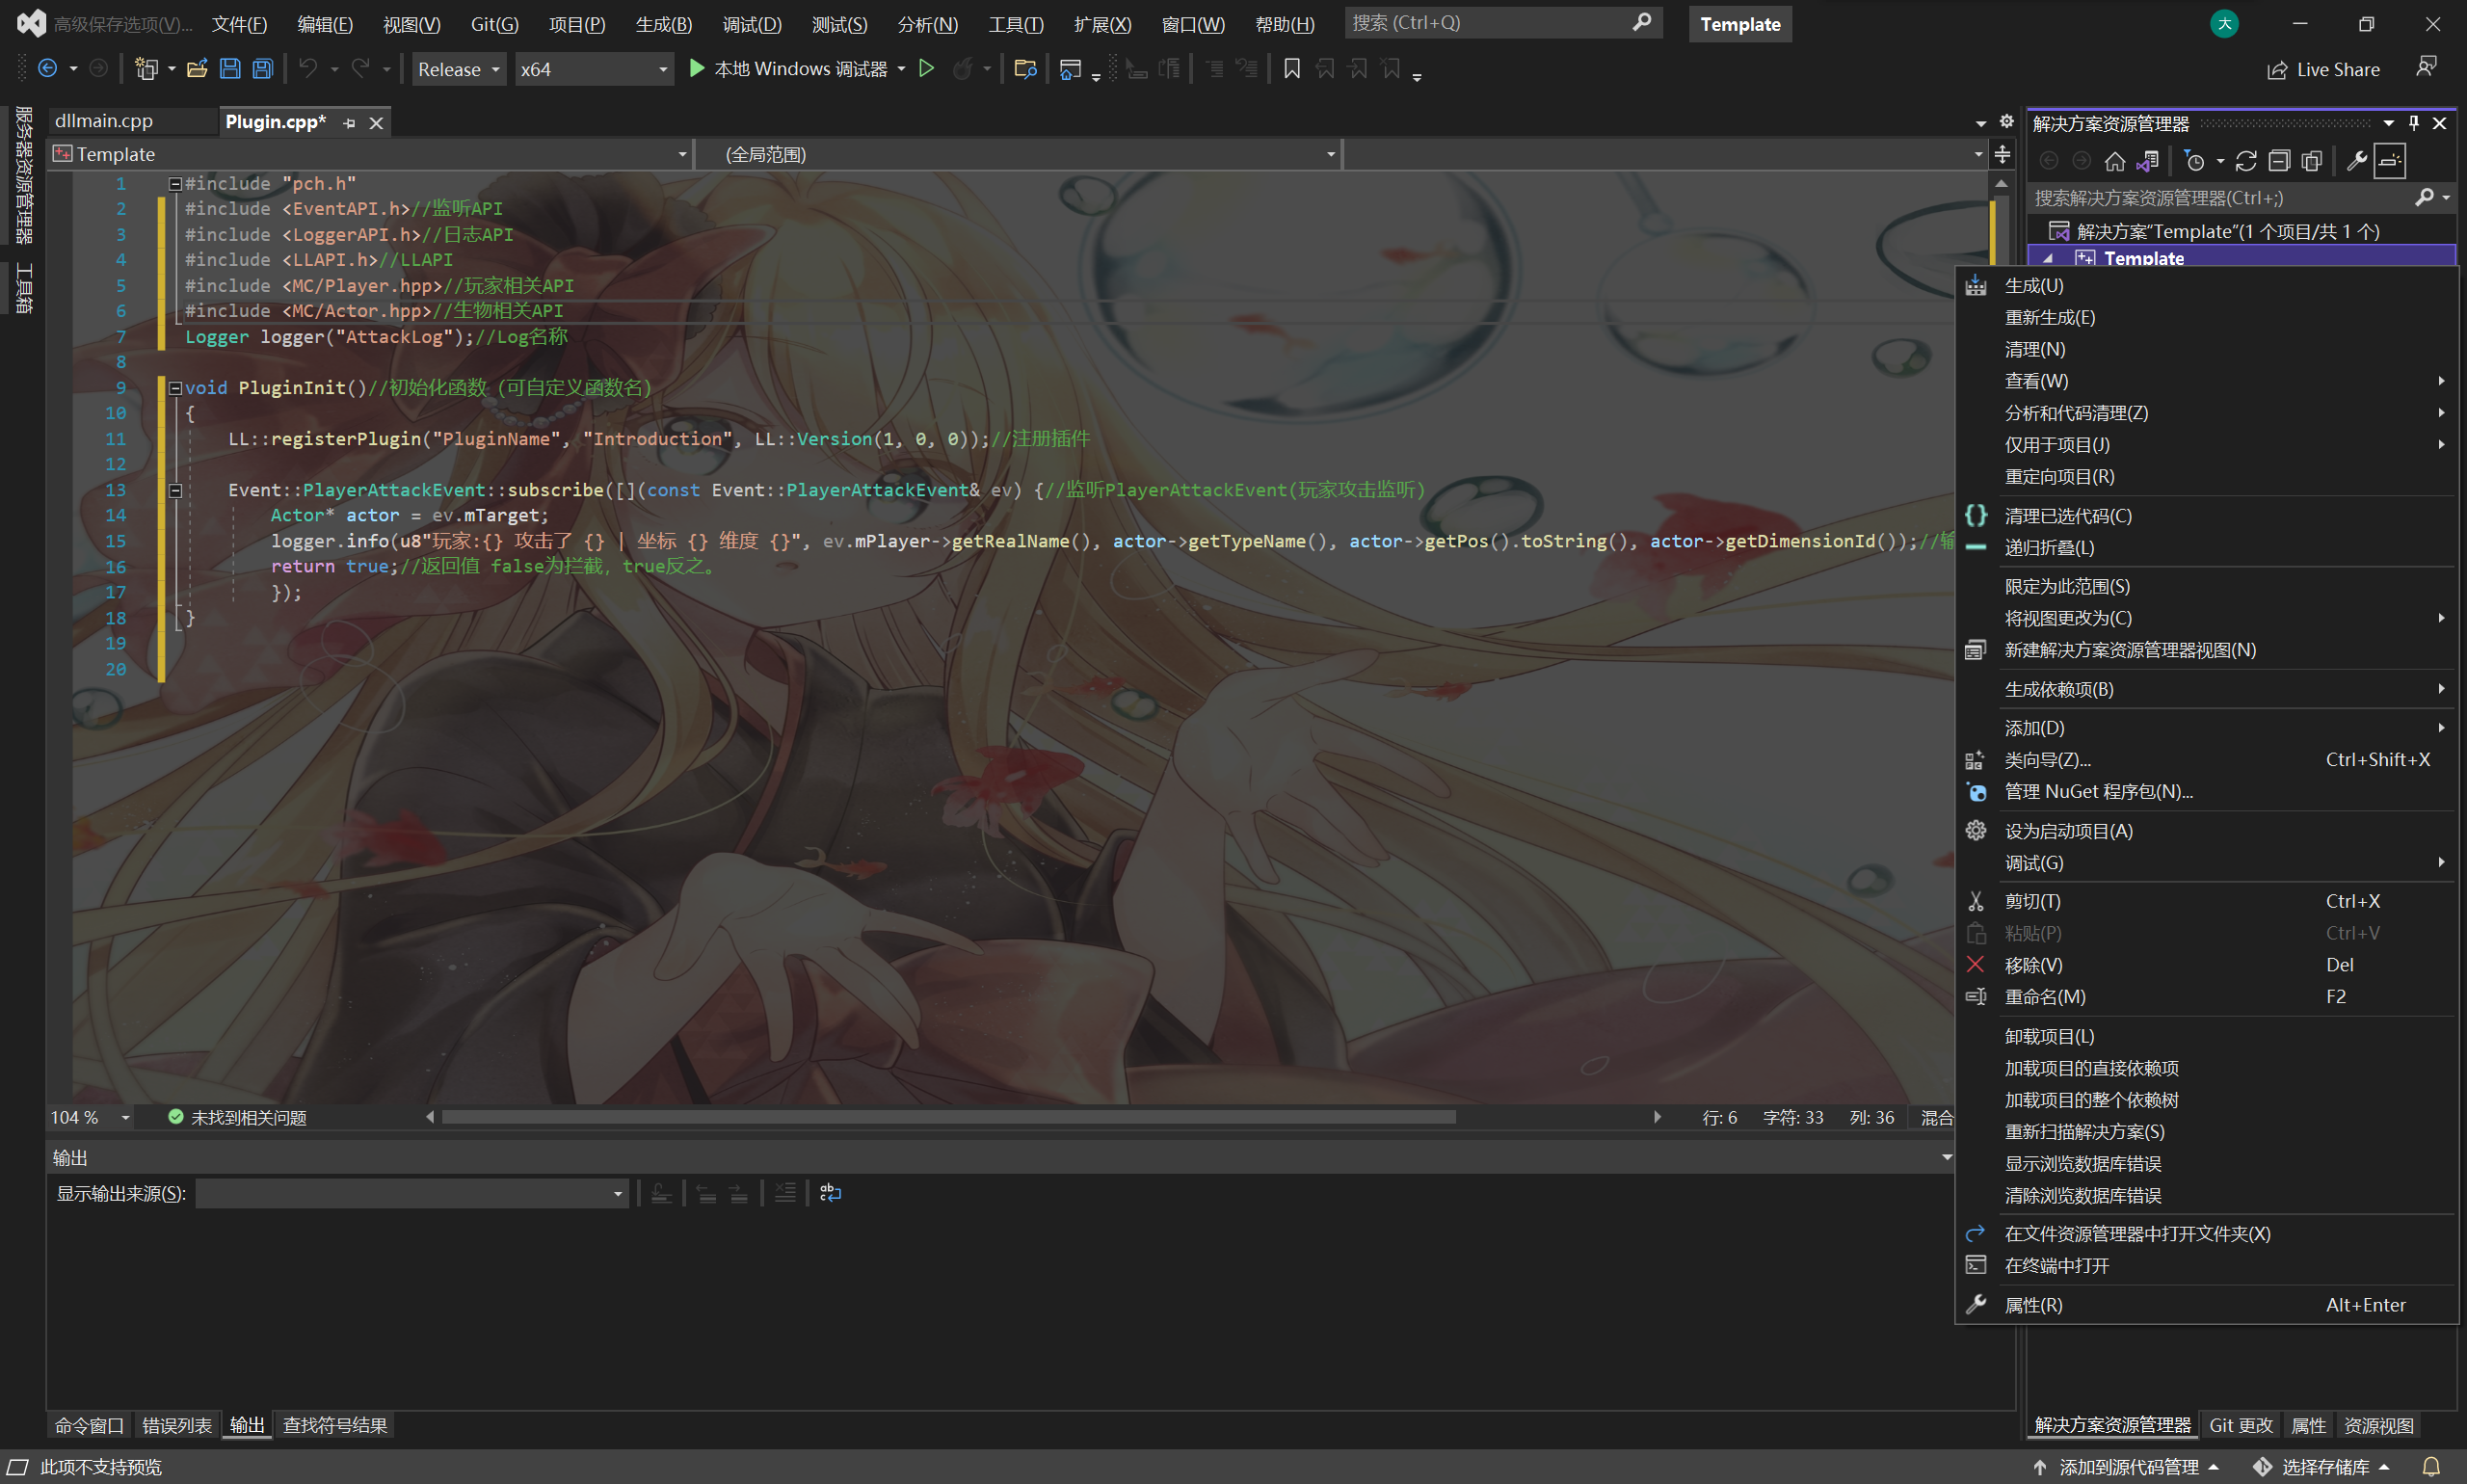Click the Home icon in Solution Explorer toolbar

pos(2114,161)
